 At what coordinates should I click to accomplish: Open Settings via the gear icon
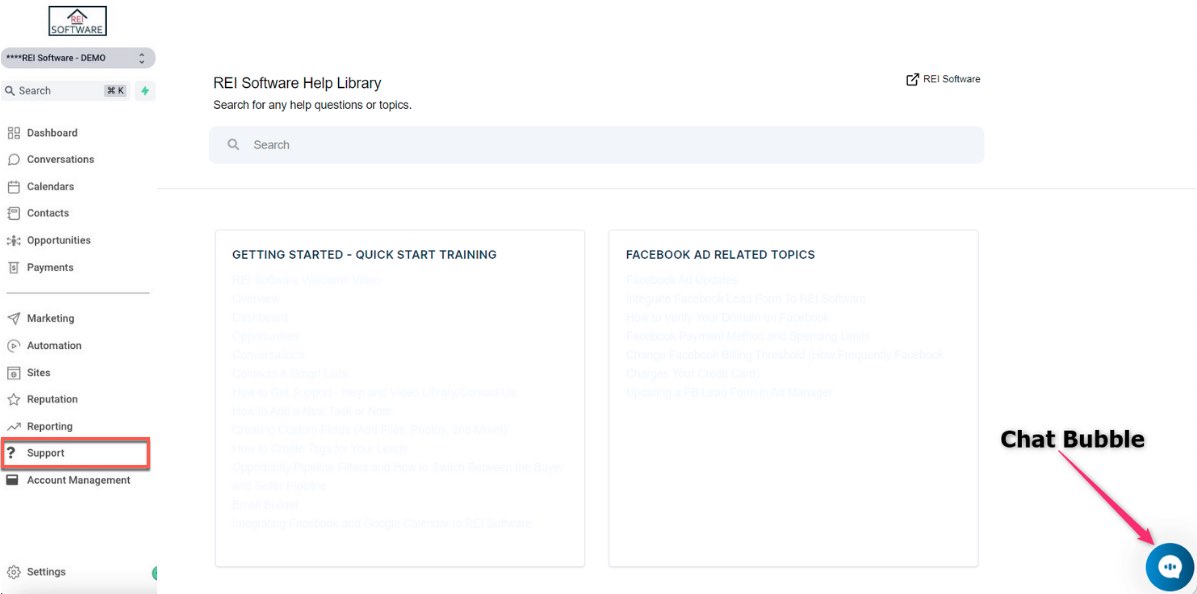14,572
